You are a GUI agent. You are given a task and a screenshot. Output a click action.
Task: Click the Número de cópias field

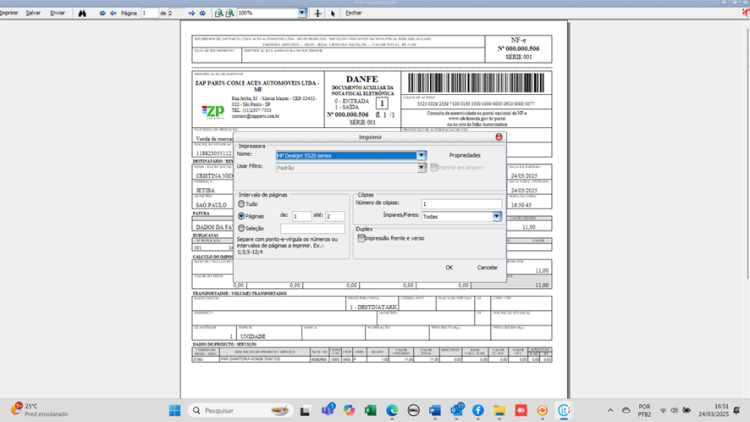(461, 204)
